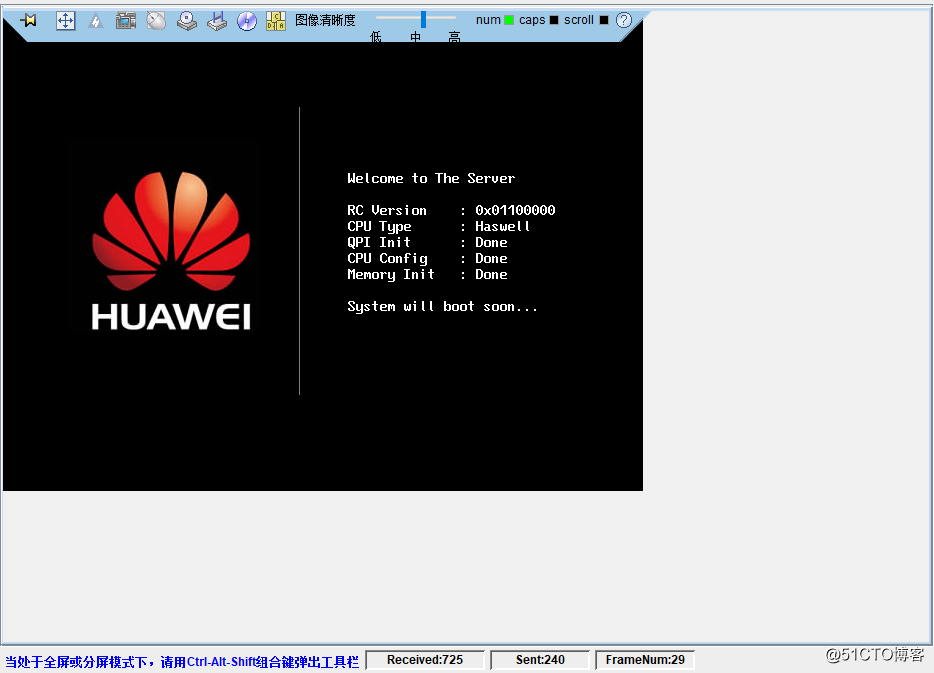Click the 'System will boot soon...' line
This screenshot has width=934, height=673.
[x=443, y=307]
